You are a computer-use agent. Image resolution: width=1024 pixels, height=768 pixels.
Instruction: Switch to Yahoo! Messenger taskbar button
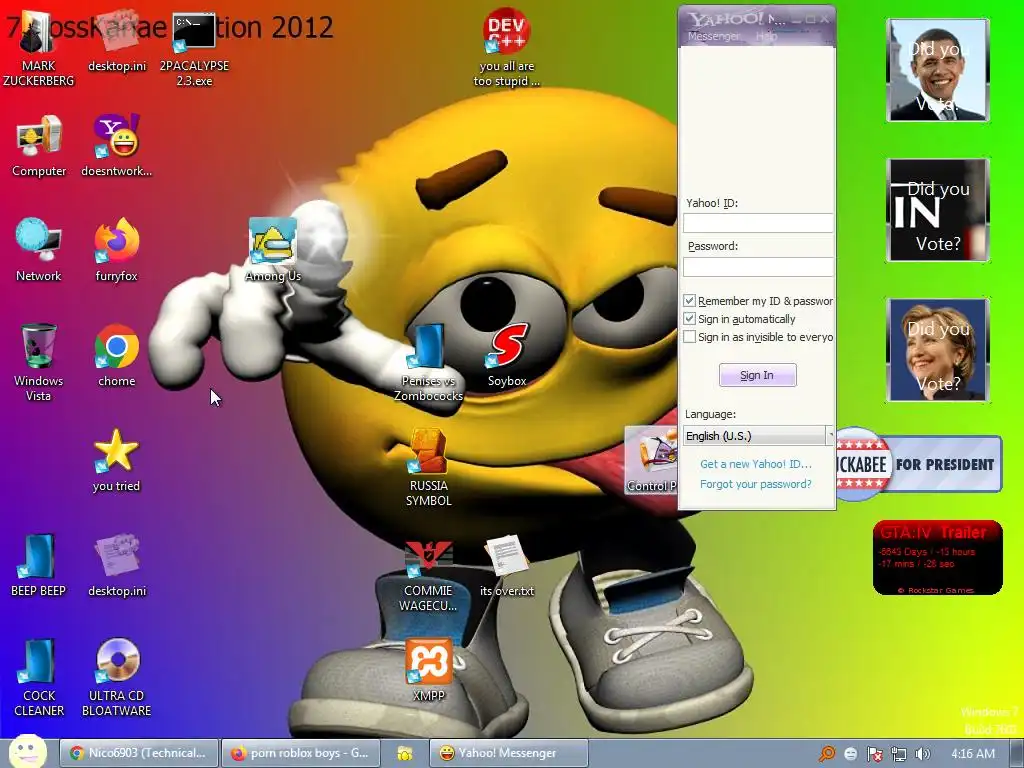(509, 753)
